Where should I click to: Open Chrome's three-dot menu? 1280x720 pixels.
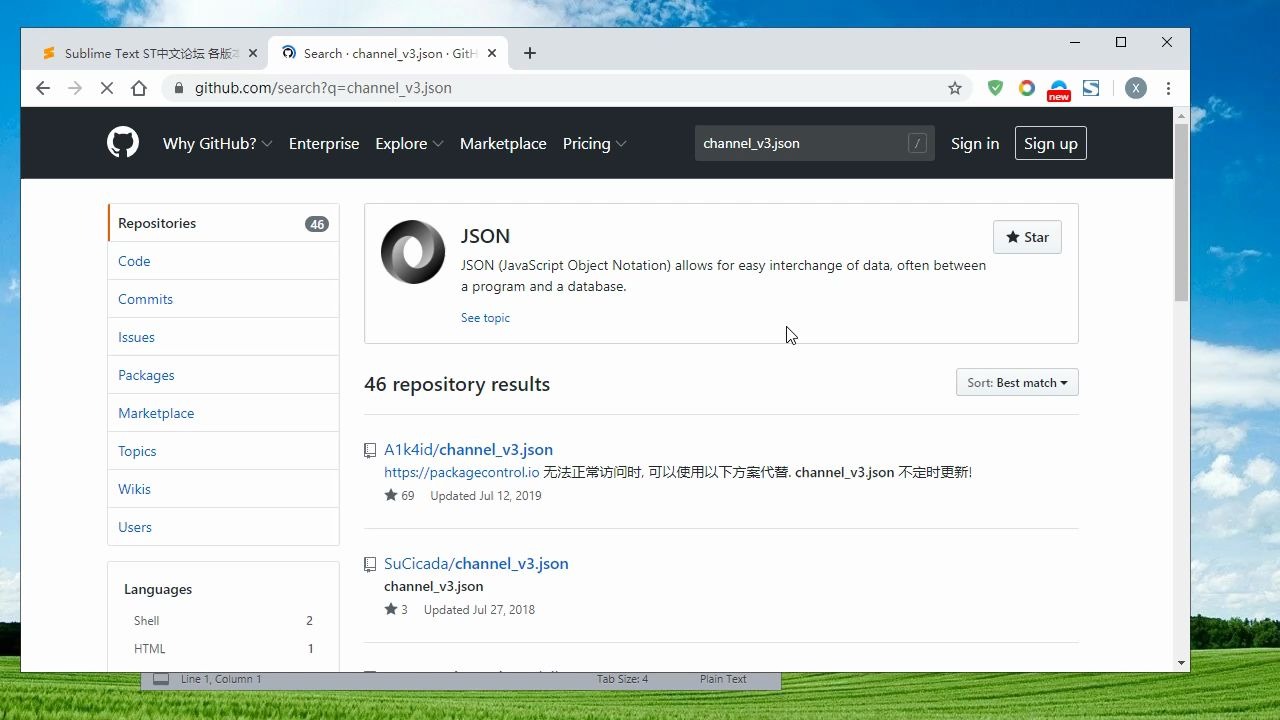tap(1168, 88)
